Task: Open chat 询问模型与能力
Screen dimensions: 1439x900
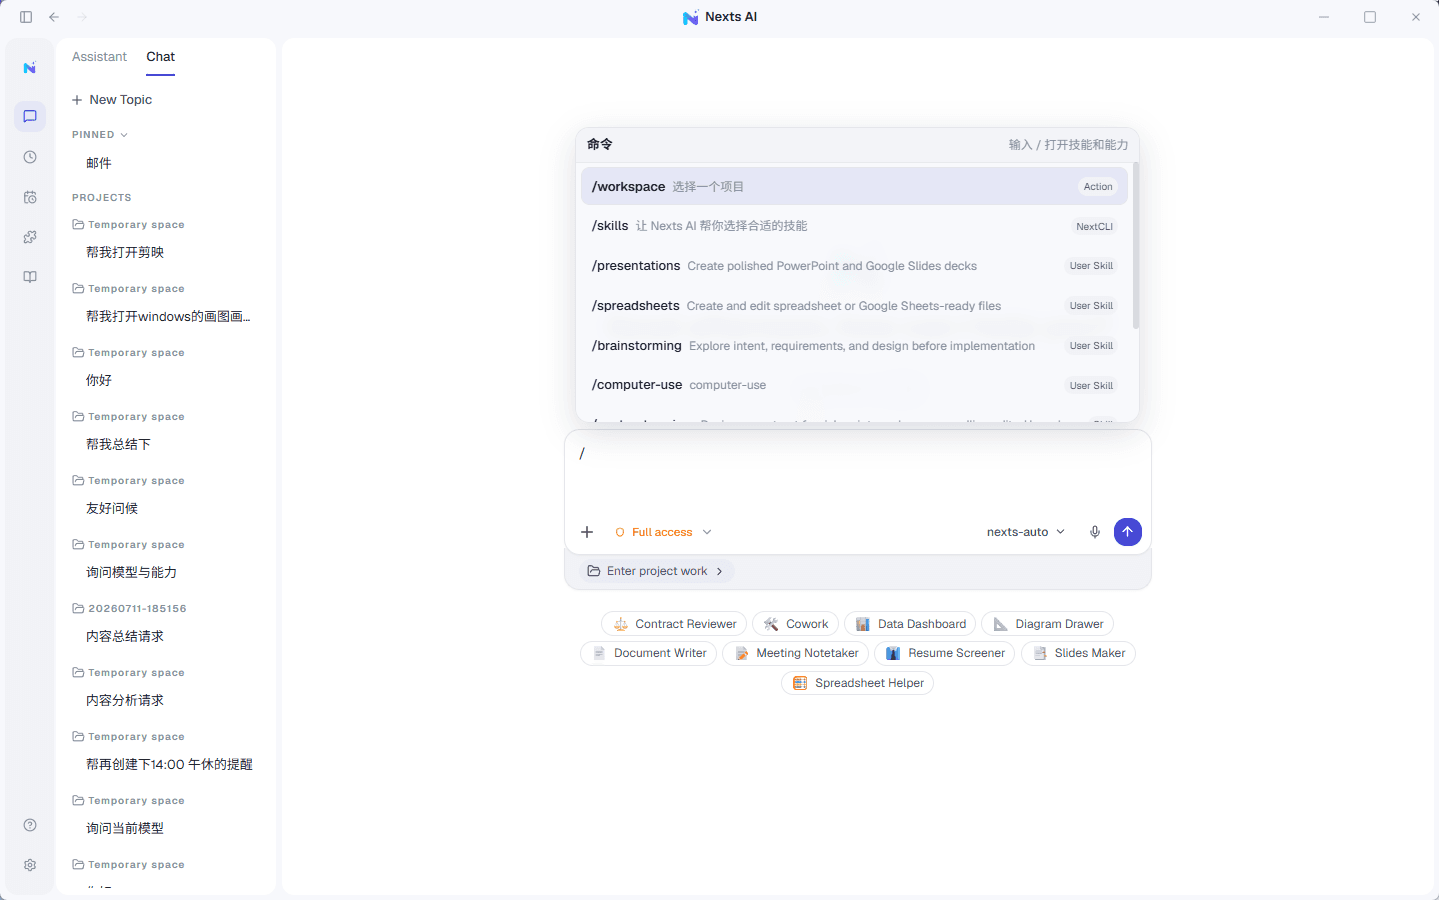Action: [131, 572]
